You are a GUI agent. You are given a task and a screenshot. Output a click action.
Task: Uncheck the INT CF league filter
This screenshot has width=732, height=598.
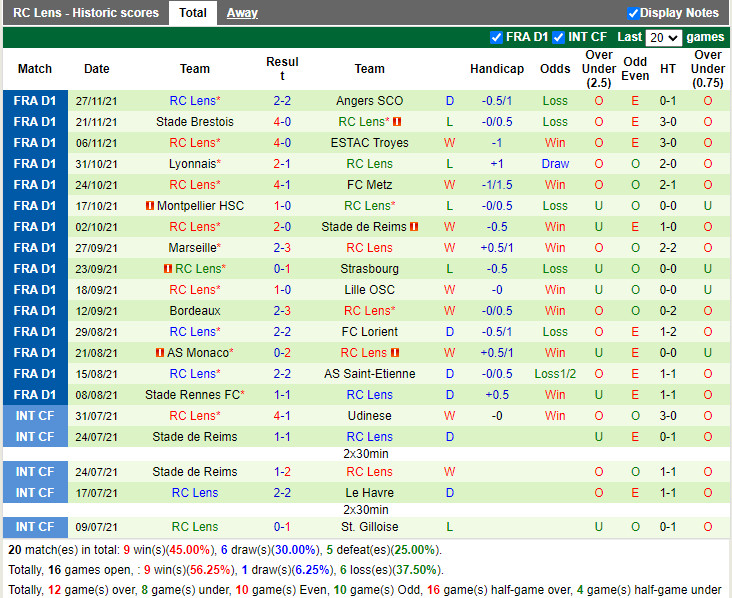tap(558, 37)
